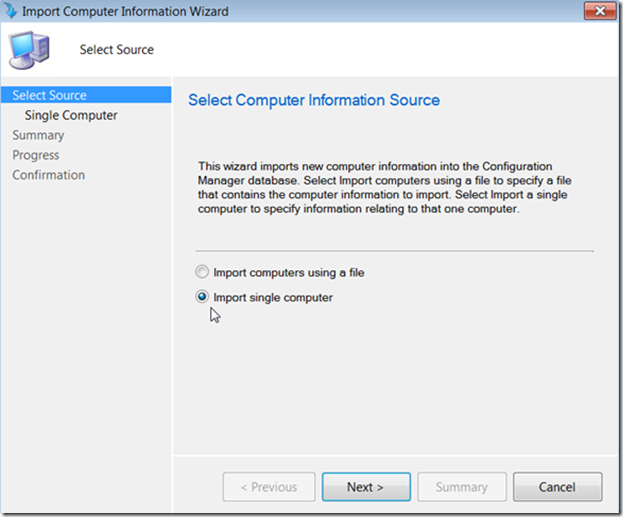The image size is (623, 517).
Task: Select the Import single computer radio button
Action: tap(202, 296)
